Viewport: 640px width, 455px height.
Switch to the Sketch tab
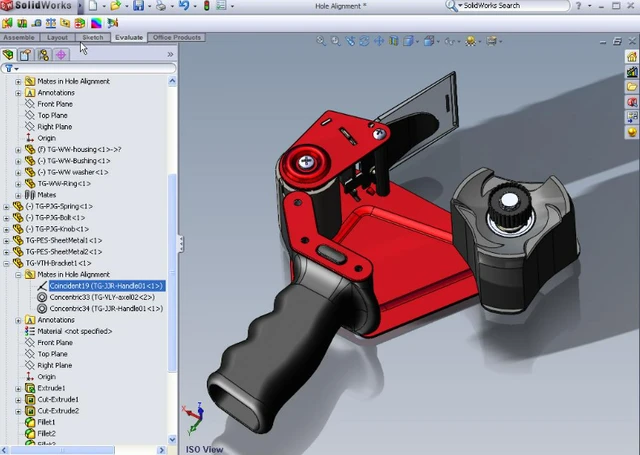(92, 37)
